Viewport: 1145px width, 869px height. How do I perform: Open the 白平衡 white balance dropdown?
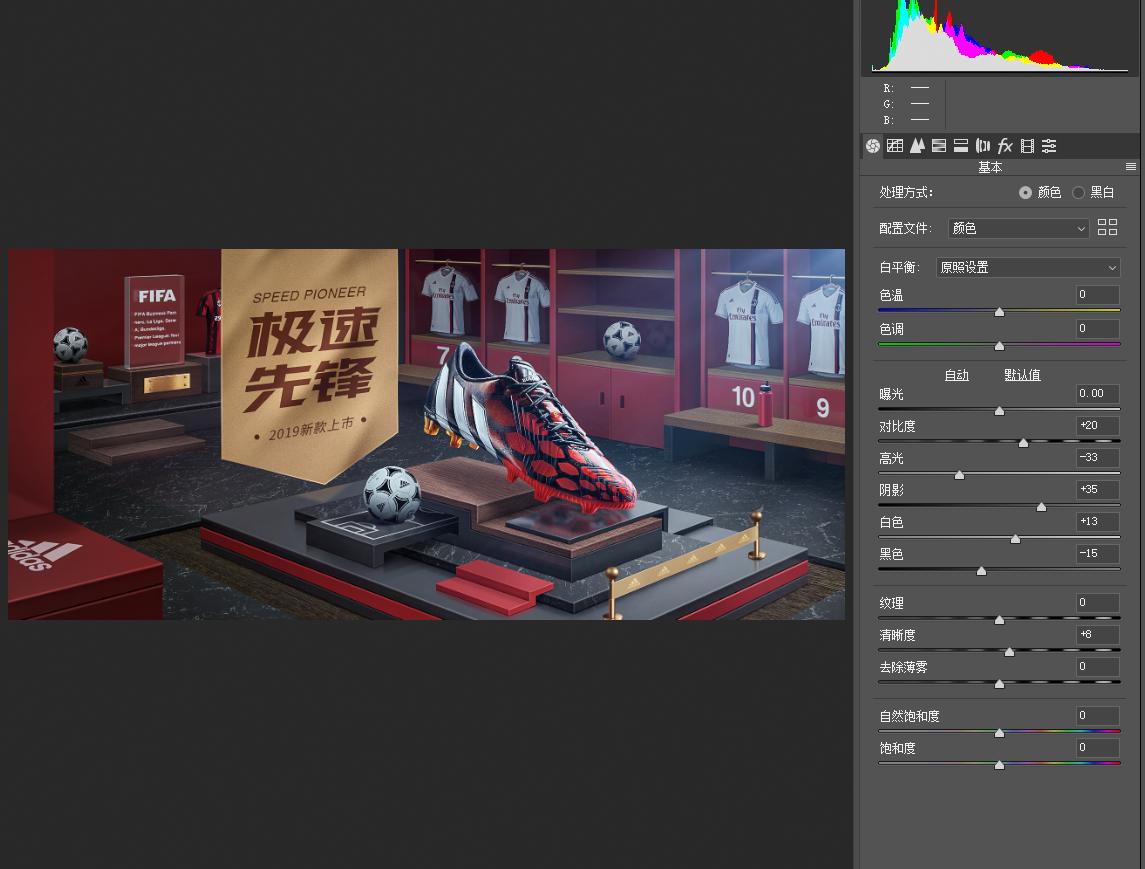tap(1028, 267)
